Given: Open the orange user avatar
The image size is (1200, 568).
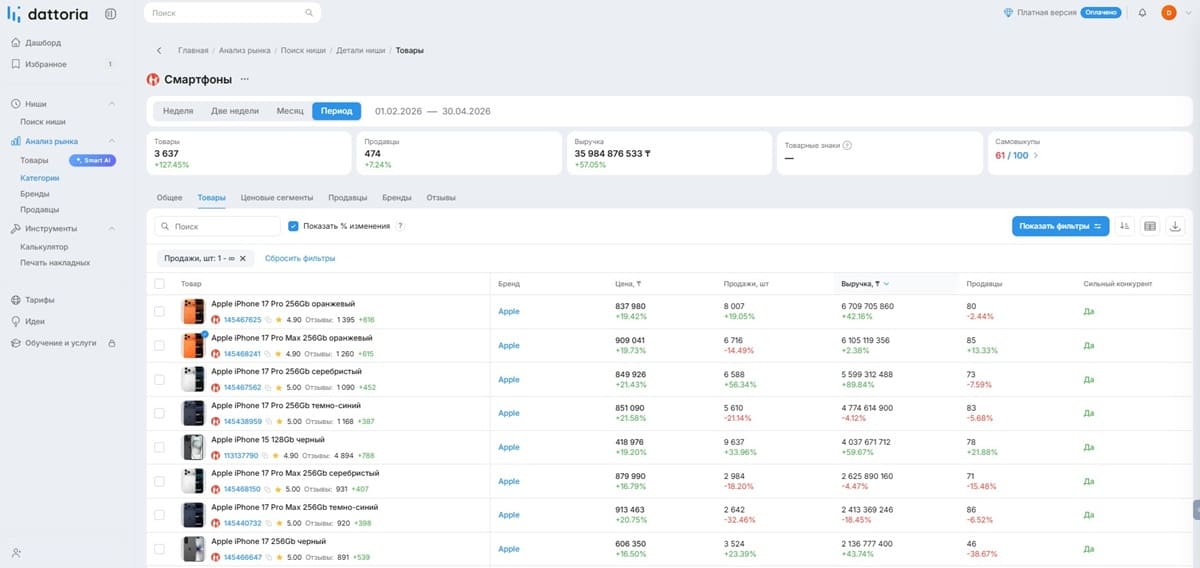Looking at the screenshot, I should tap(1168, 13).
